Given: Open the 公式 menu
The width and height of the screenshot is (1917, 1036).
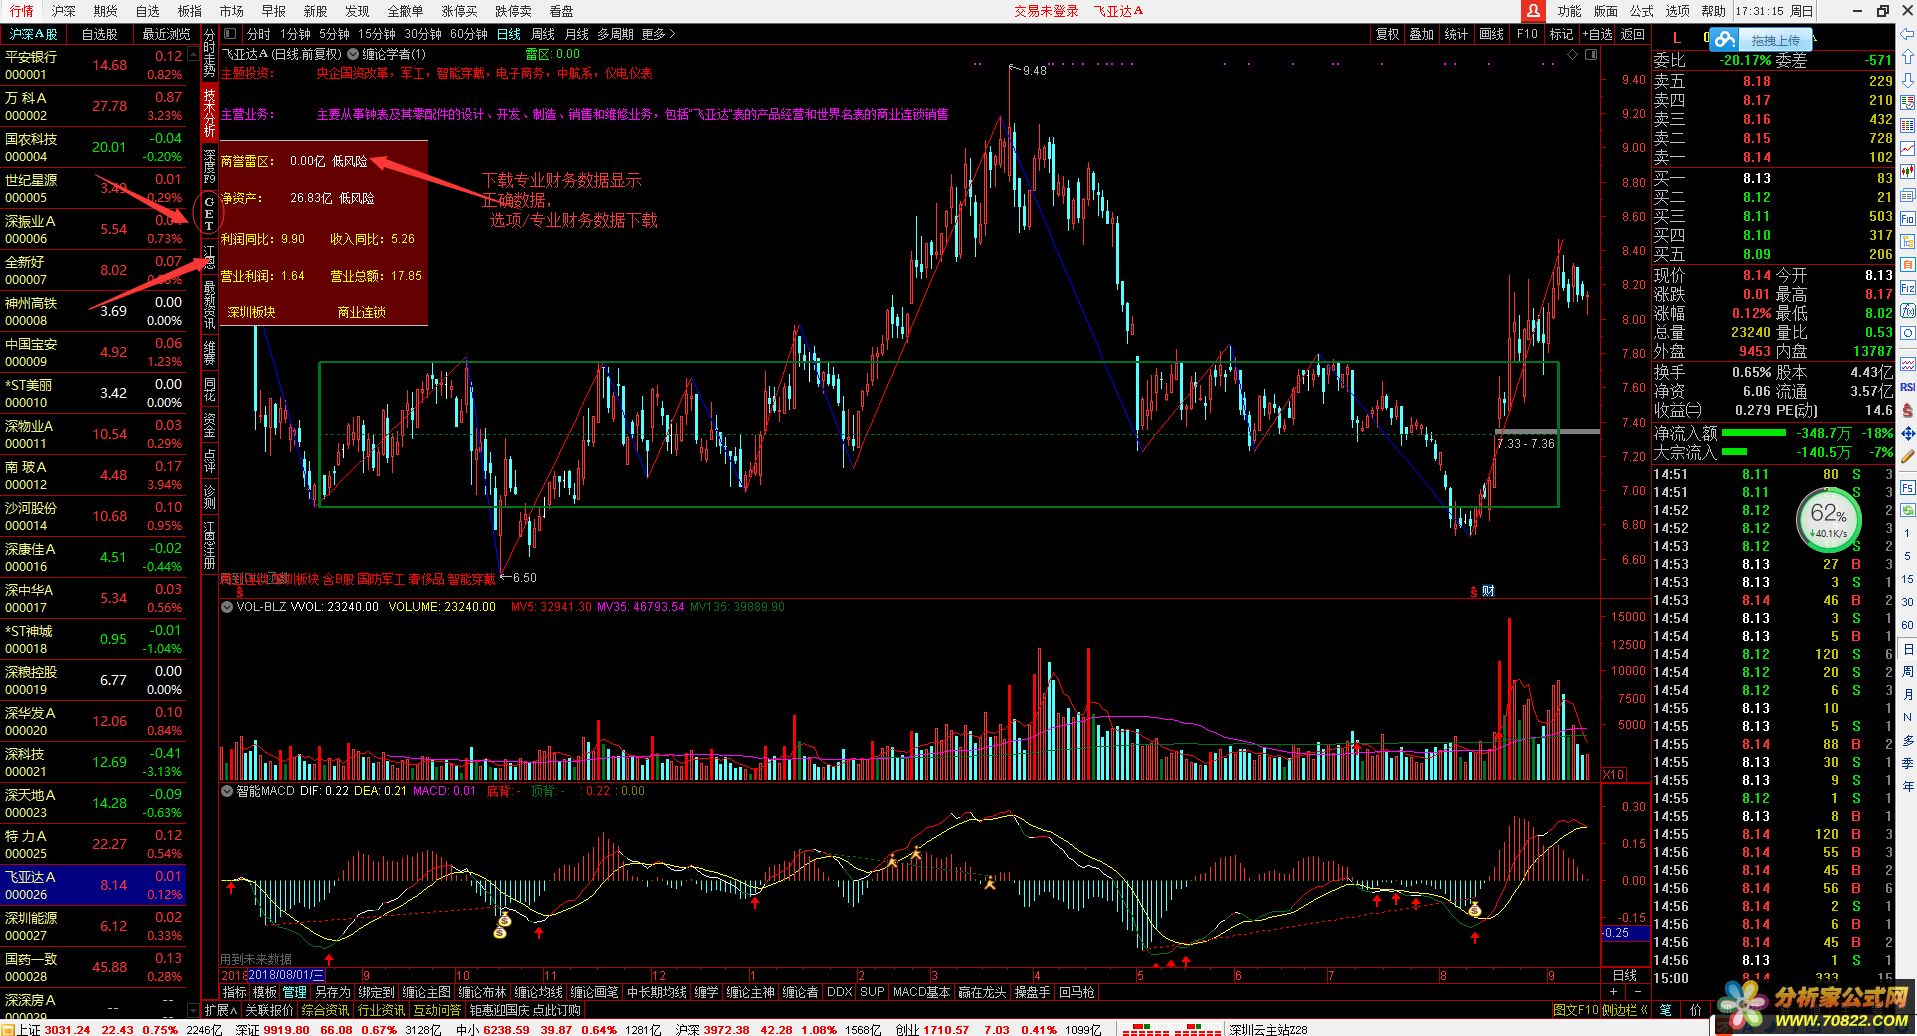Looking at the screenshot, I should [x=1642, y=11].
